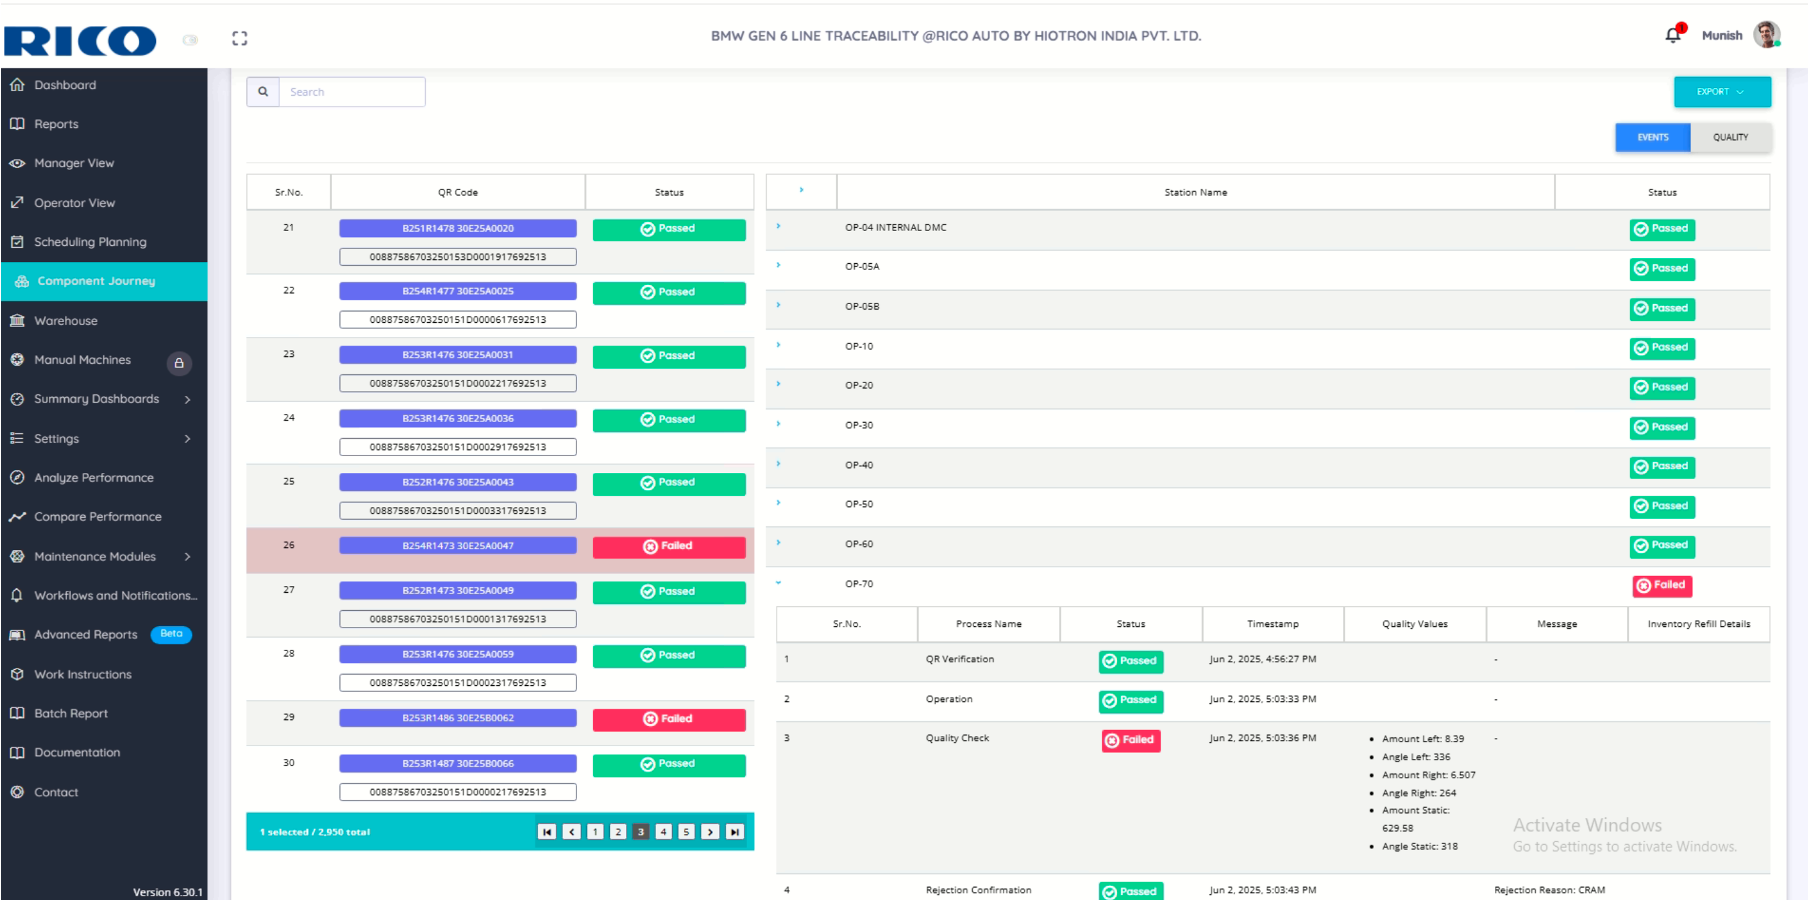
Task: Select serial 0088758670325015 3D0001917692513 field
Action: [458, 257]
